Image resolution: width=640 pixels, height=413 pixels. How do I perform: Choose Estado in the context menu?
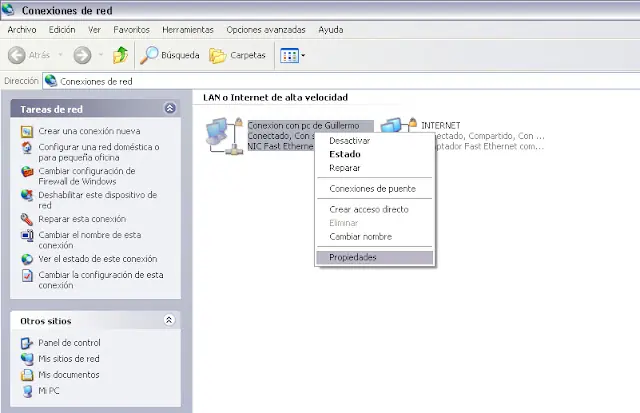[375, 154]
